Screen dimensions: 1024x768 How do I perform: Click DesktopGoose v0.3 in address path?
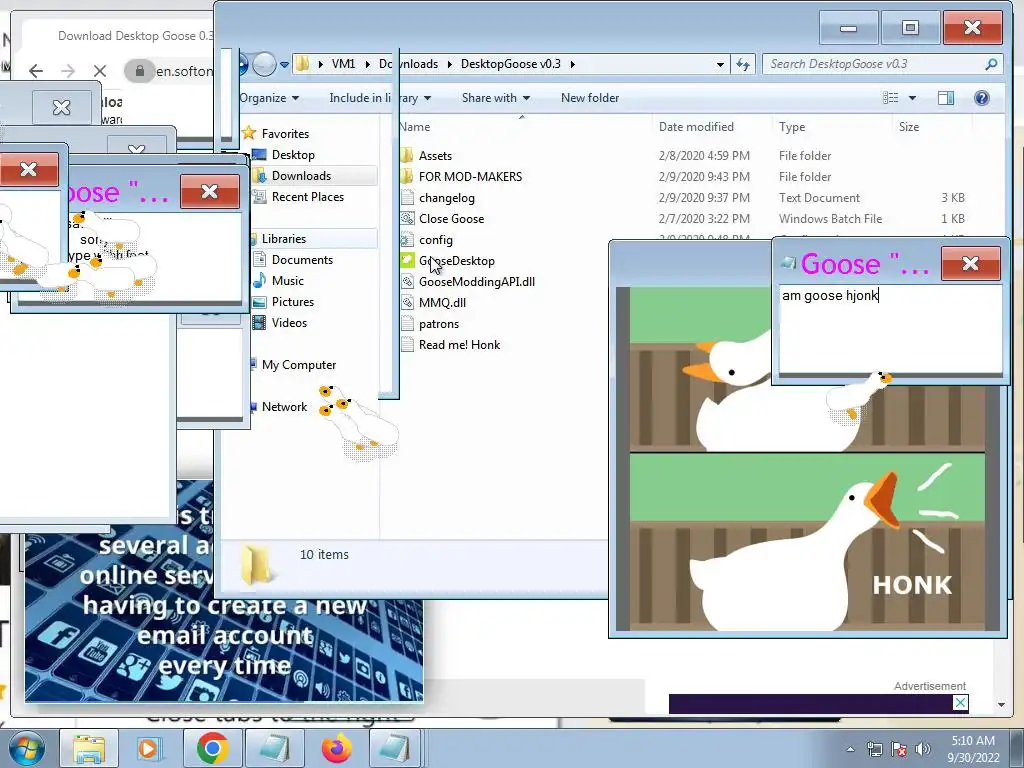[x=511, y=64]
